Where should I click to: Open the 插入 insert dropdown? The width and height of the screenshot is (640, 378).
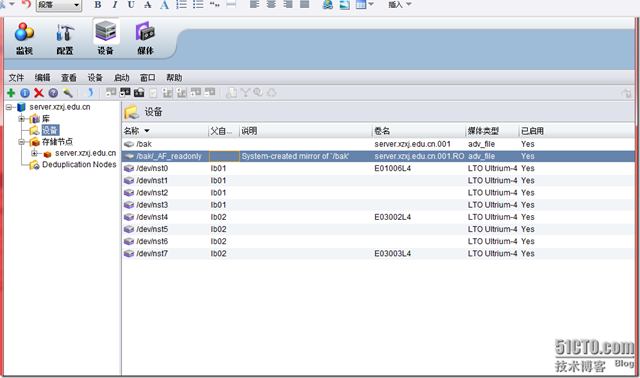tap(399, 4)
